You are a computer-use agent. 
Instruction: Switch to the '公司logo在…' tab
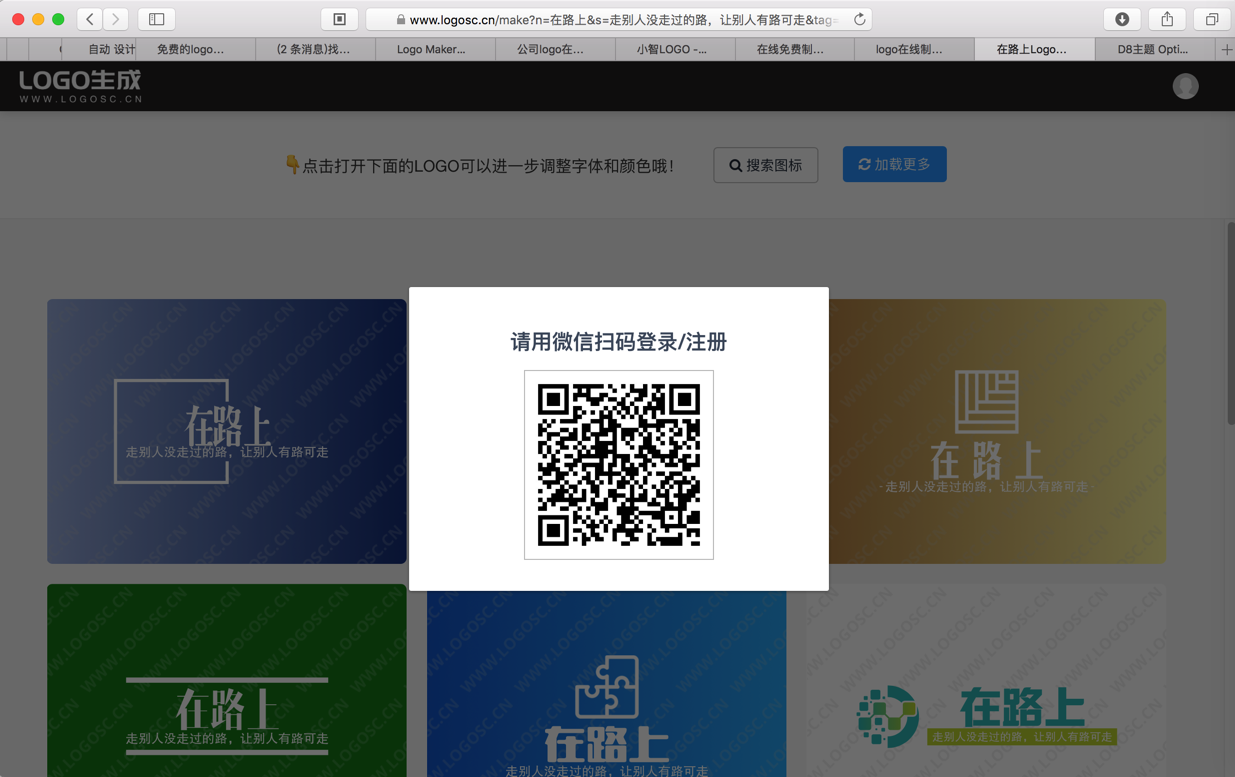click(555, 49)
